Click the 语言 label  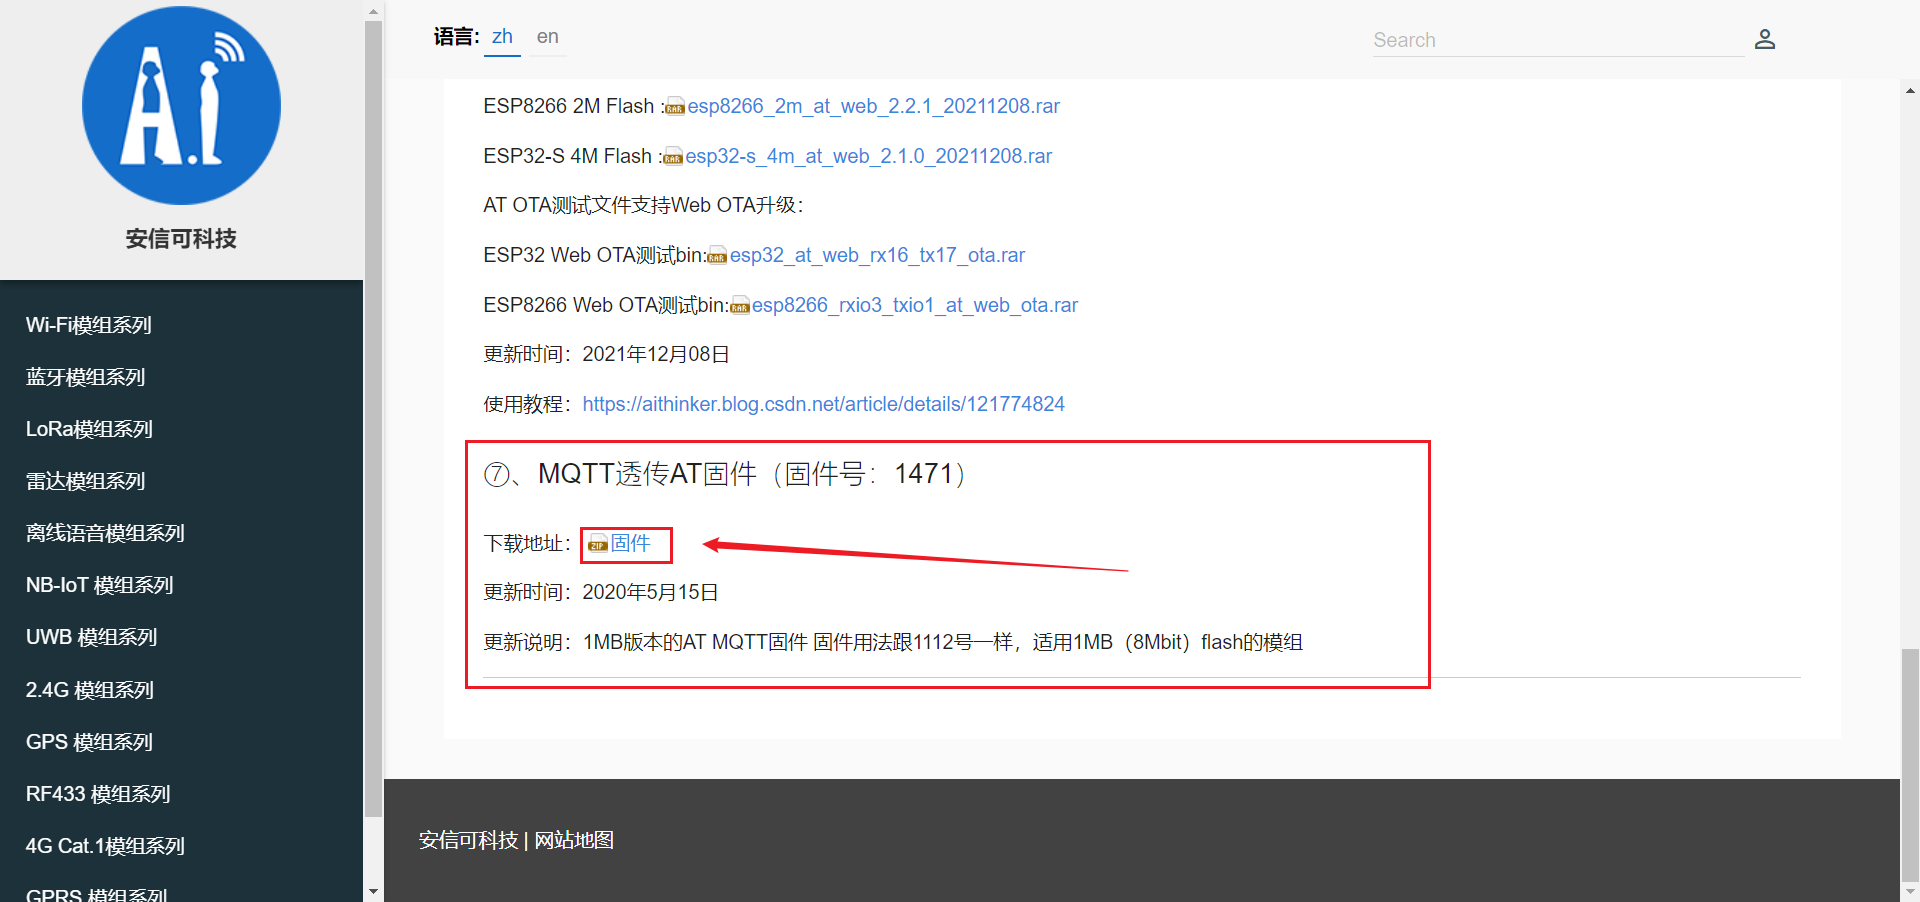456,37
